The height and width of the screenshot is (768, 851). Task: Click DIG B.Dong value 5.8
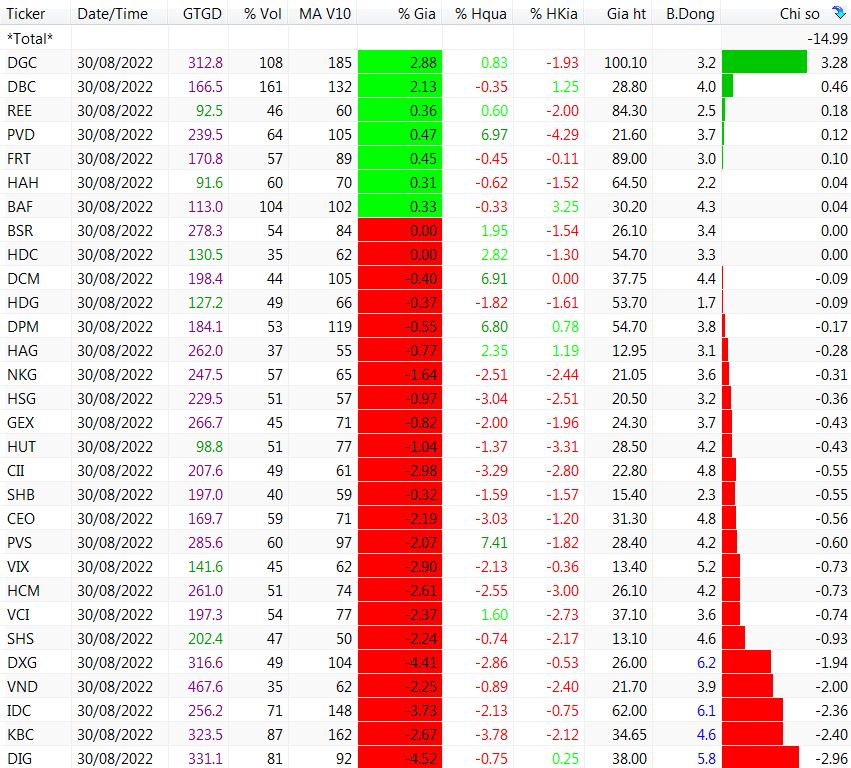click(706, 758)
